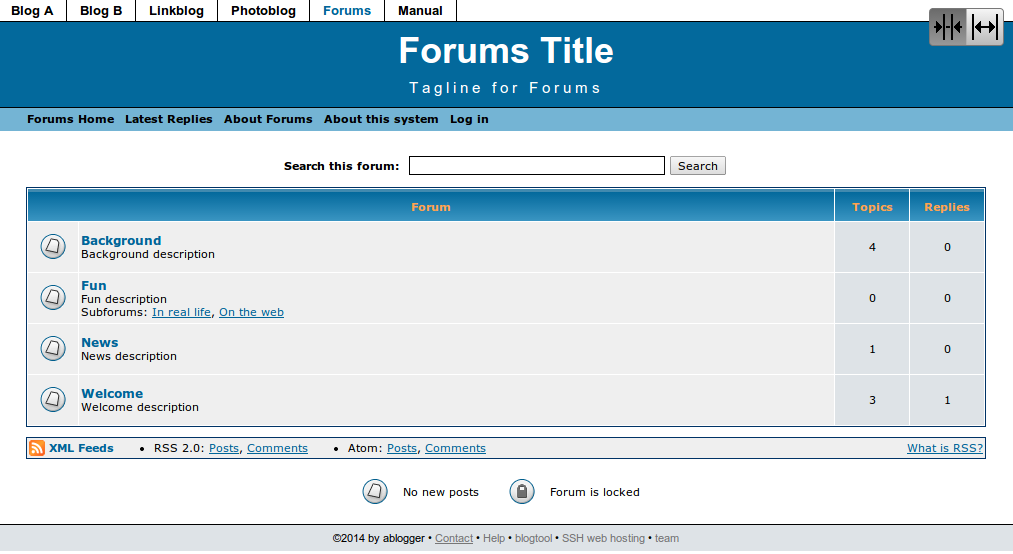Image resolution: width=1013 pixels, height=554 pixels.
Task: Click the Forum column header
Action: pyautogui.click(x=431, y=207)
